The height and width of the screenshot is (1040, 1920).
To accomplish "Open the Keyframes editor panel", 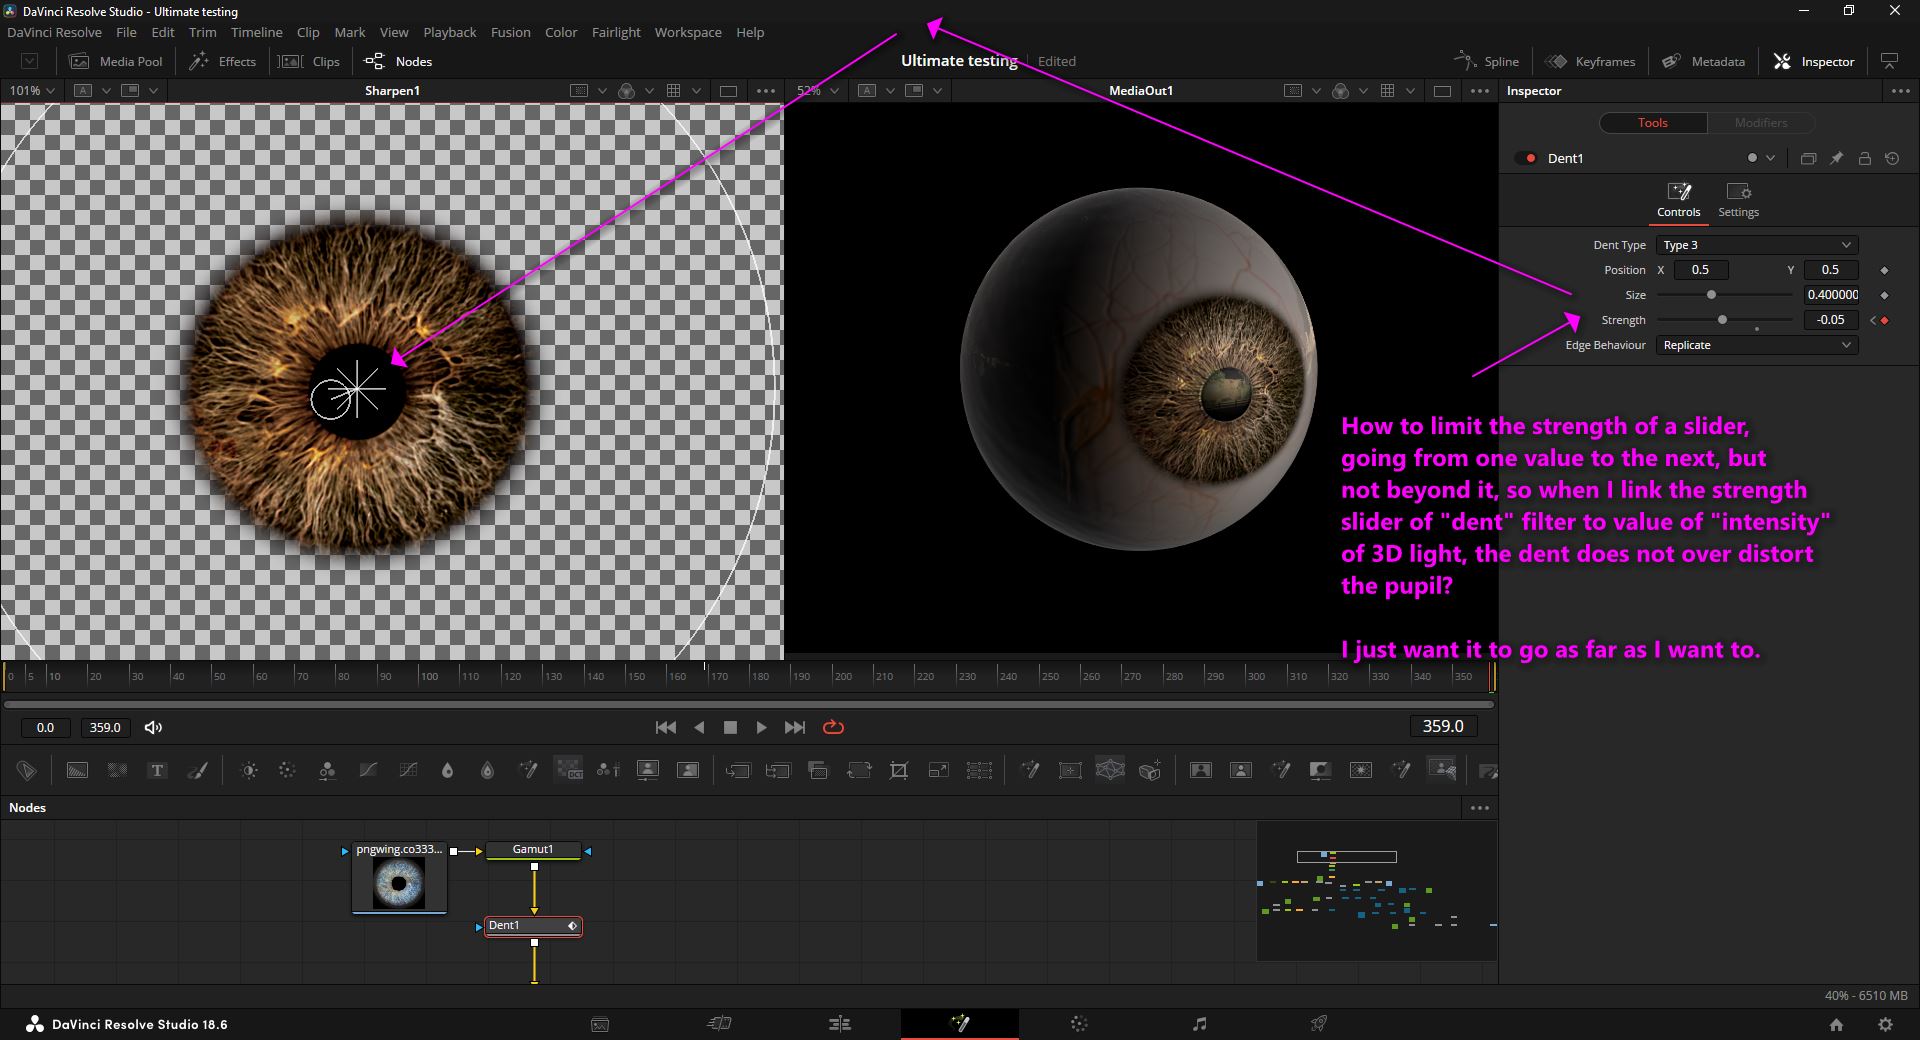I will [x=1590, y=61].
